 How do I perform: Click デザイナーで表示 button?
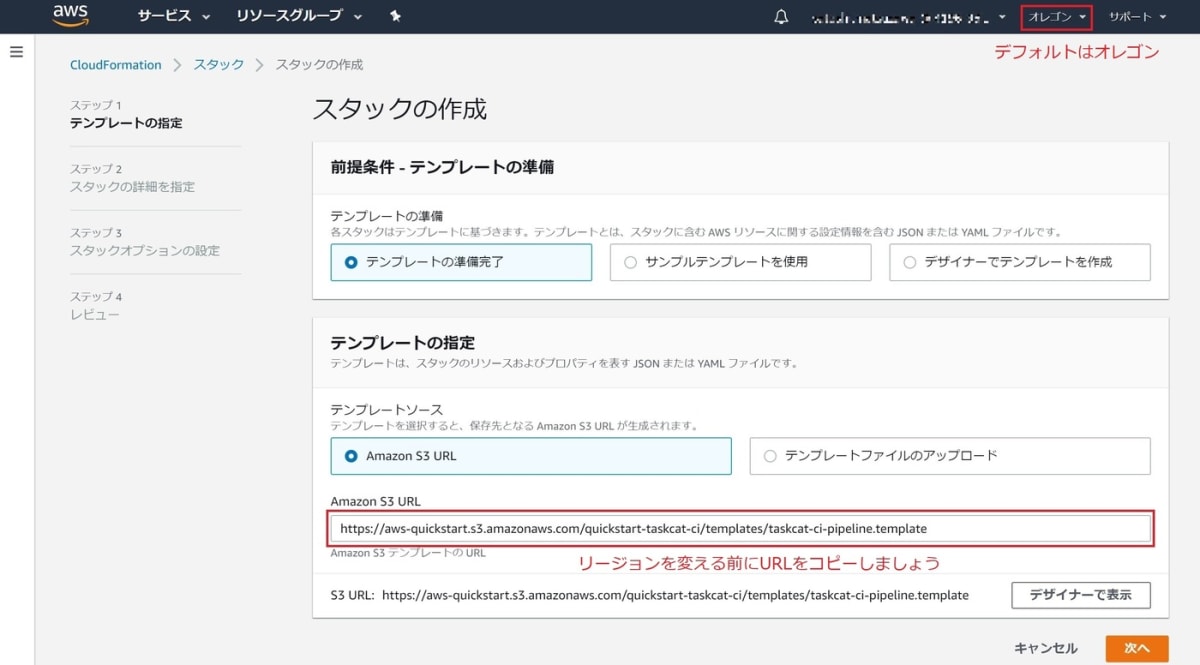click(x=1081, y=595)
